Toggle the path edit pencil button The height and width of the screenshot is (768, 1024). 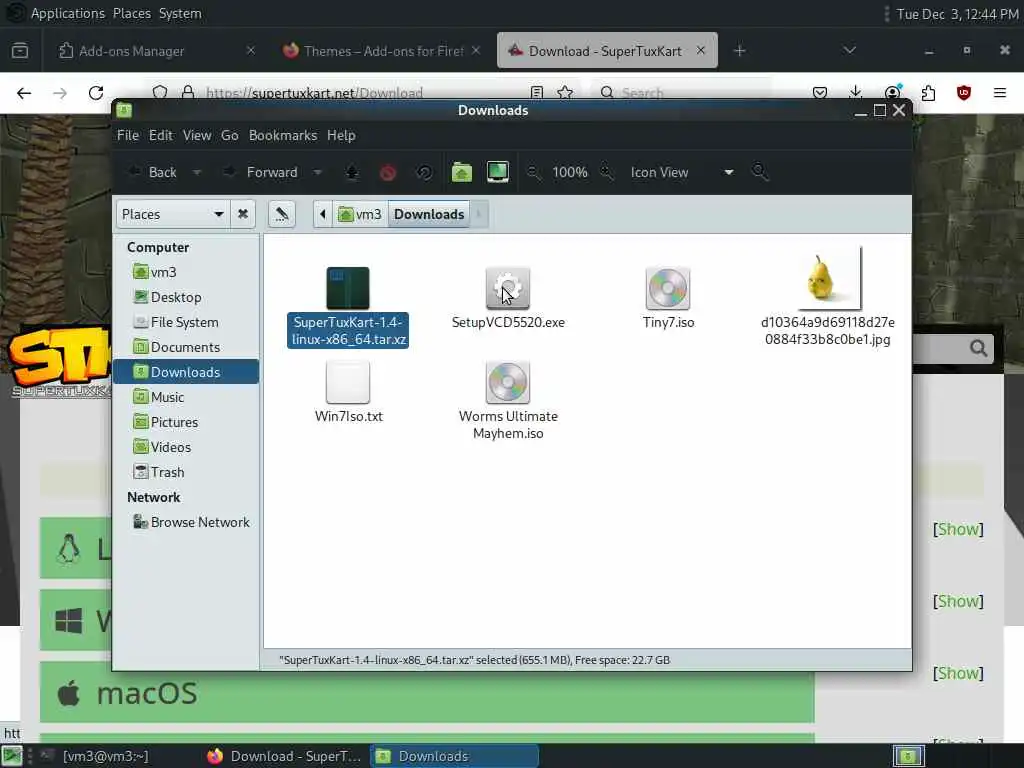(x=281, y=214)
